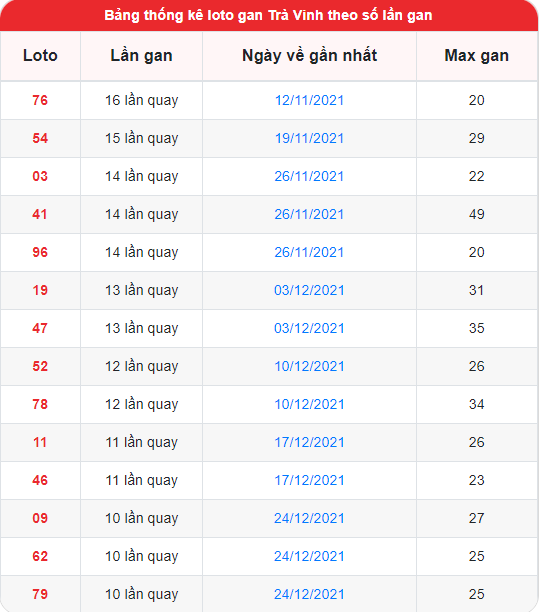The height and width of the screenshot is (612, 541).
Task: Select the 10/12/2021 link in the loto 78 row
Action: coord(309,404)
